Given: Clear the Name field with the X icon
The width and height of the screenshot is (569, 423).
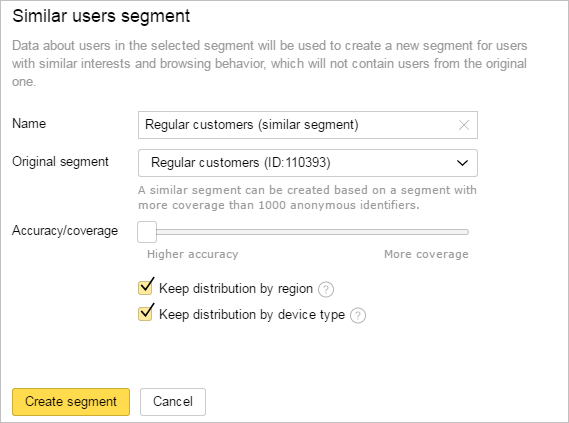Looking at the screenshot, I should 464,125.
